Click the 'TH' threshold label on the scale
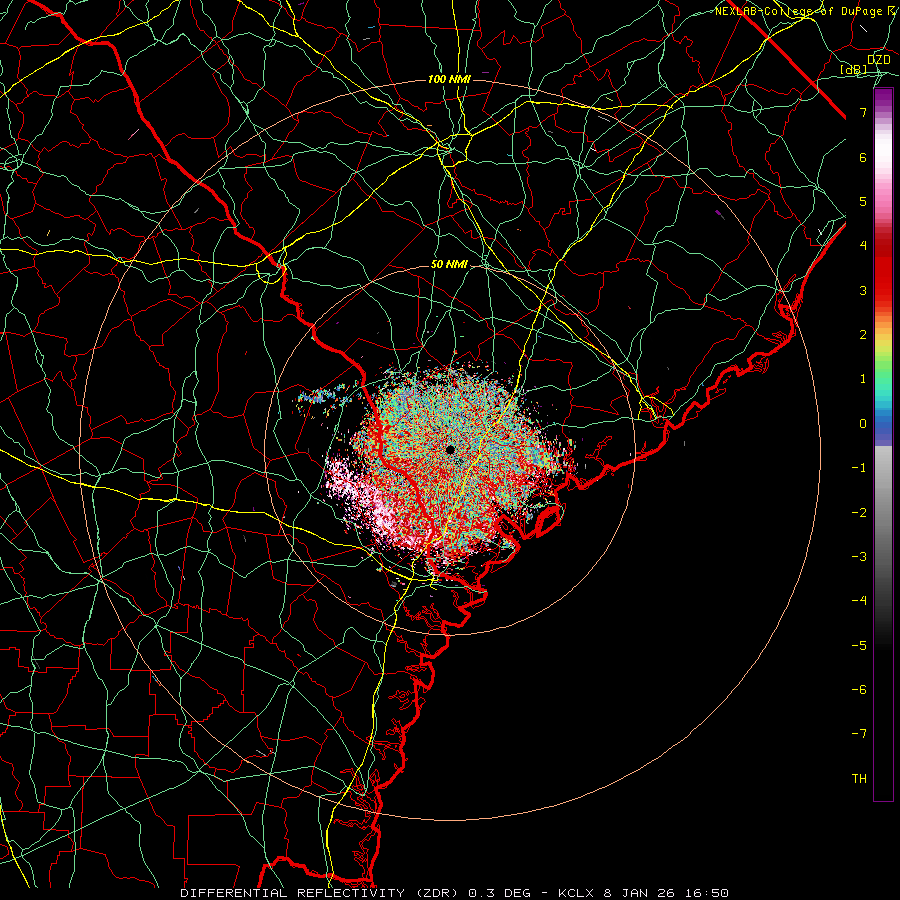900x900 pixels. [x=859, y=779]
